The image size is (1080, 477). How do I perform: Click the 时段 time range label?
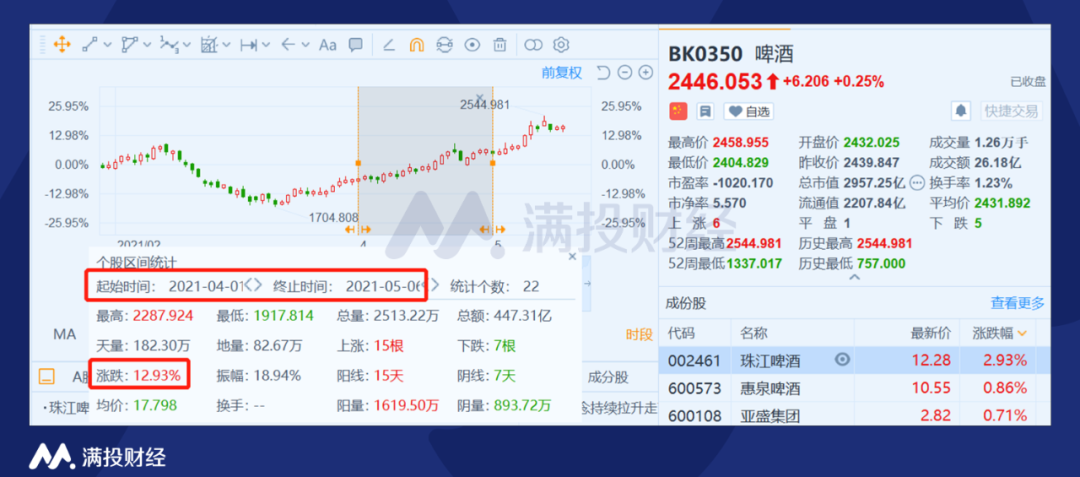[x=638, y=335]
